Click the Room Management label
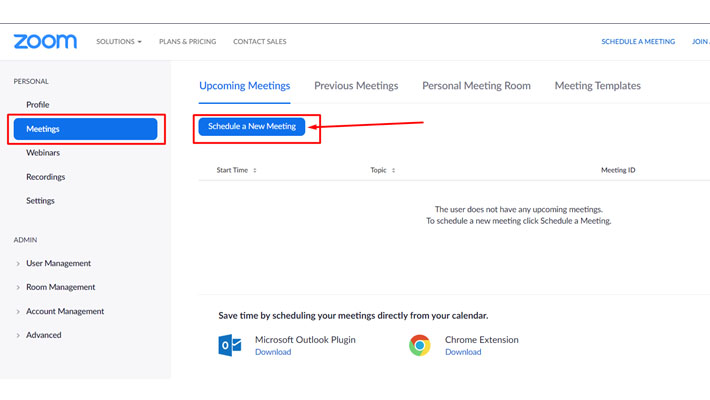This screenshot has height=400, width=710. click(x=61, y=287)
